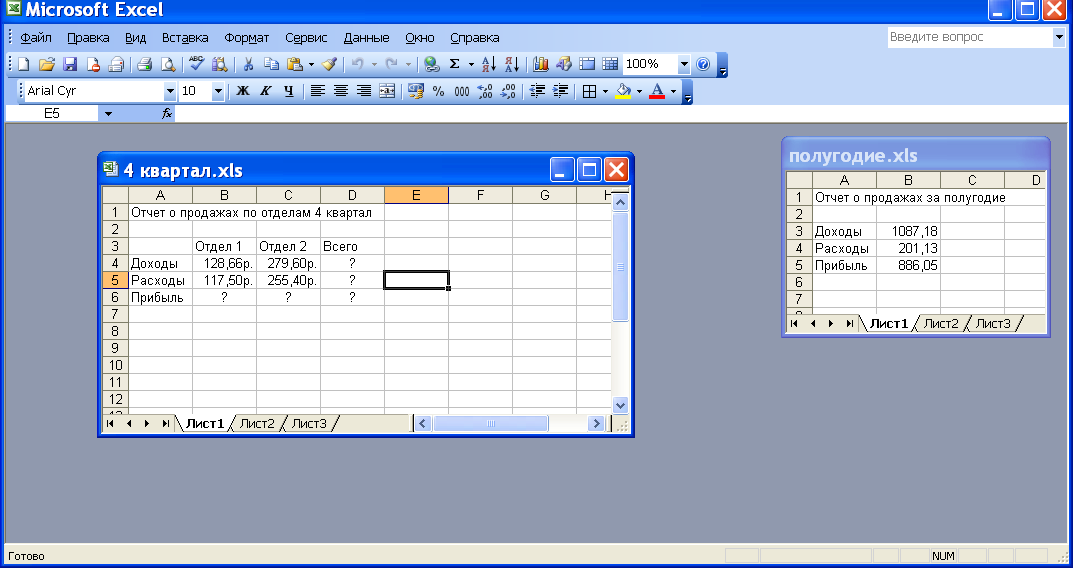Toggle italic К formatting

pyautogui.click(x=266, y=91)
